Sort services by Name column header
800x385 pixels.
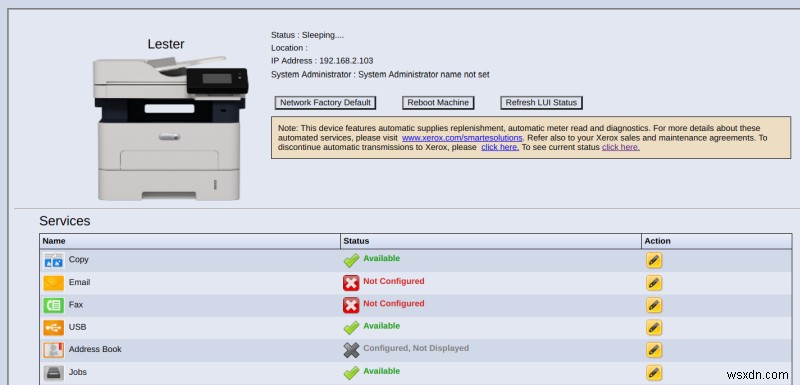pyautogui.click(x=190, y=241)
